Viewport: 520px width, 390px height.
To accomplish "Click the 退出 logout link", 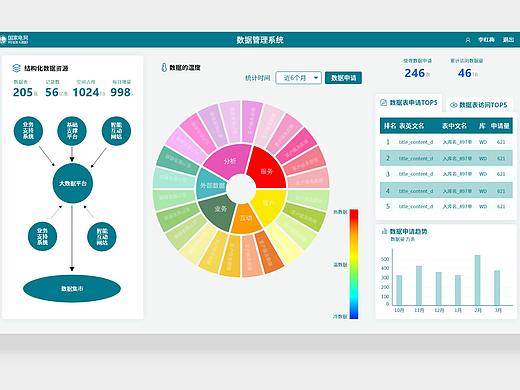I will tap(508, 40).
